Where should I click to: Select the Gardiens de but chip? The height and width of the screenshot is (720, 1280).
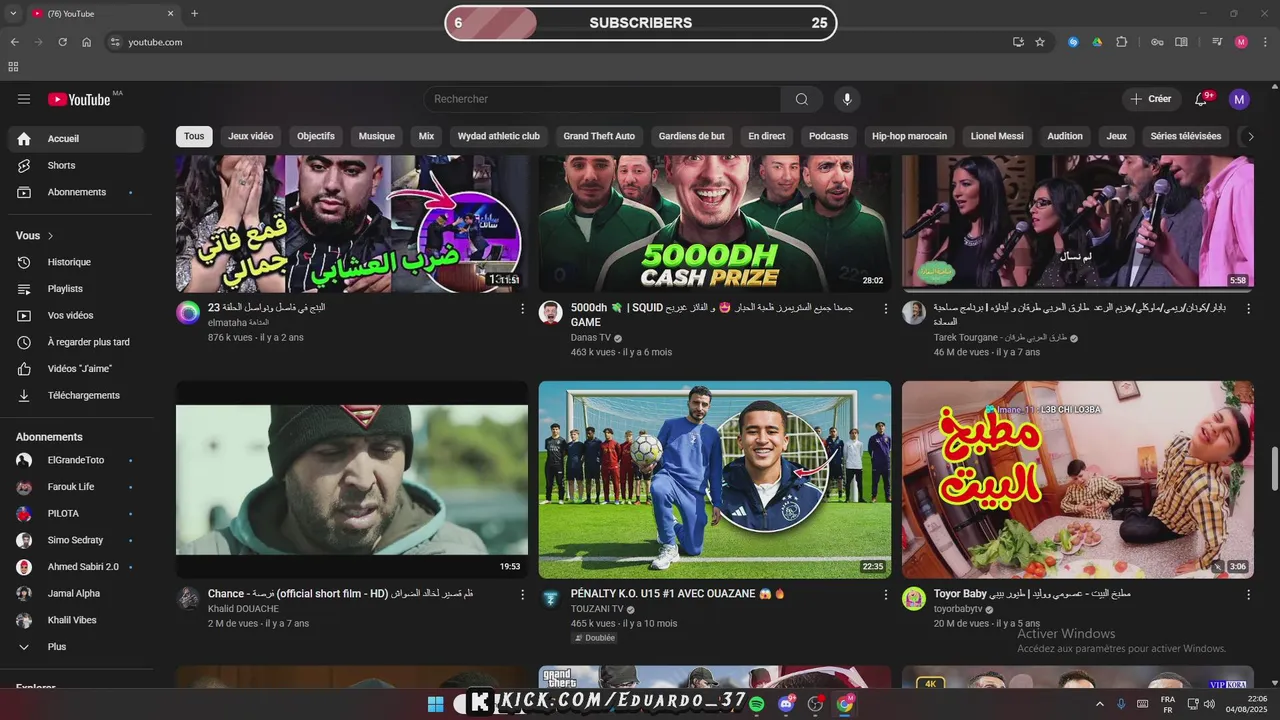pyautogui.click(x=692, y=136)
